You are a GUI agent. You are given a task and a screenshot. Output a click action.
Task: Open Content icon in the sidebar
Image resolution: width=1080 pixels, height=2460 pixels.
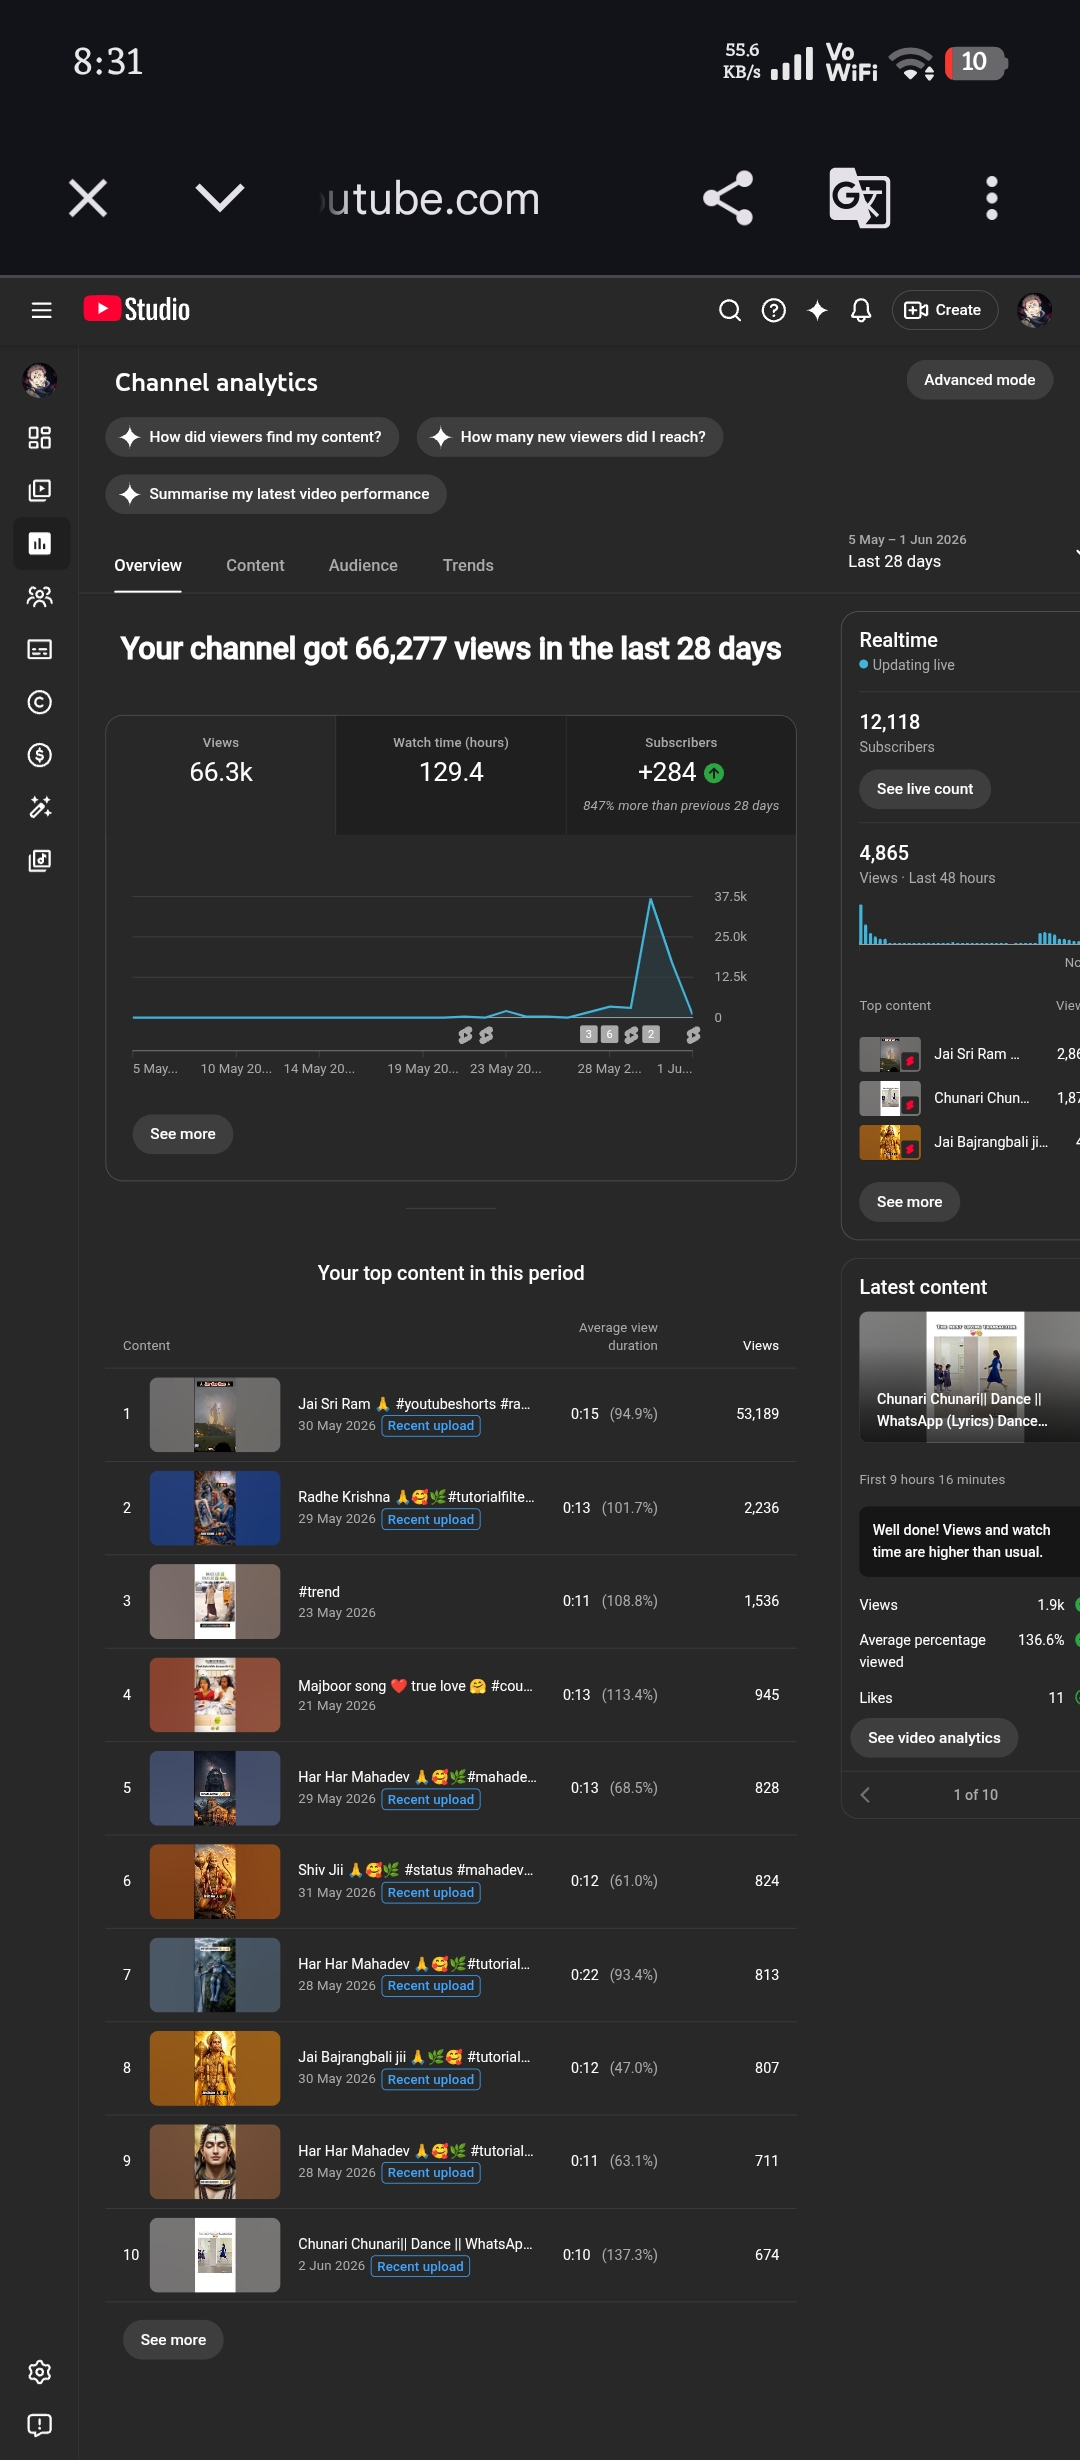coord(40,490)
